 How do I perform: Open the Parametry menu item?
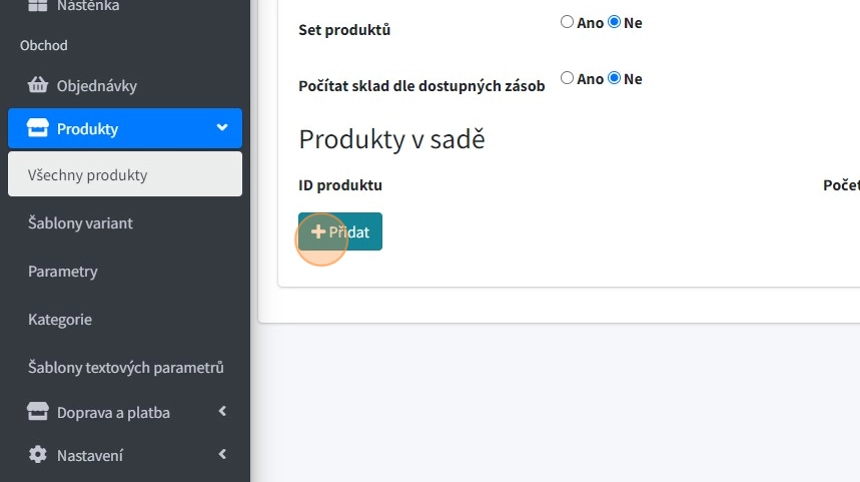point(63,271)
